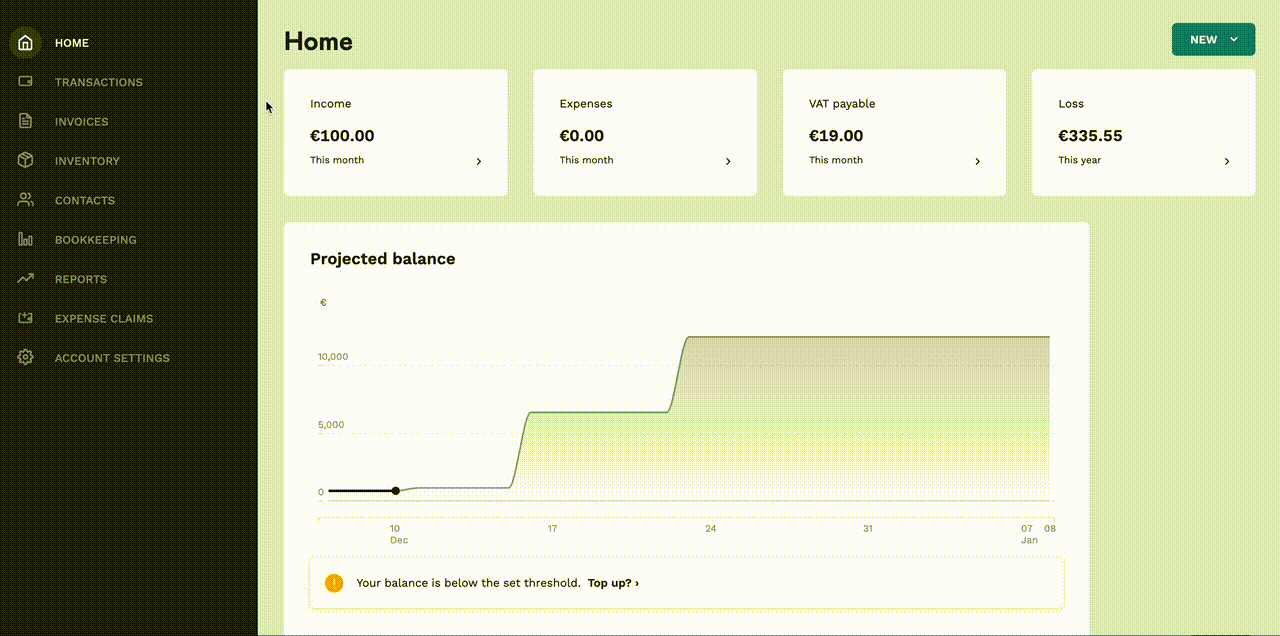Select REPORTS in the sidebar menu
Viewport: 1280px width, 636px height.
[x=81, y=279]
